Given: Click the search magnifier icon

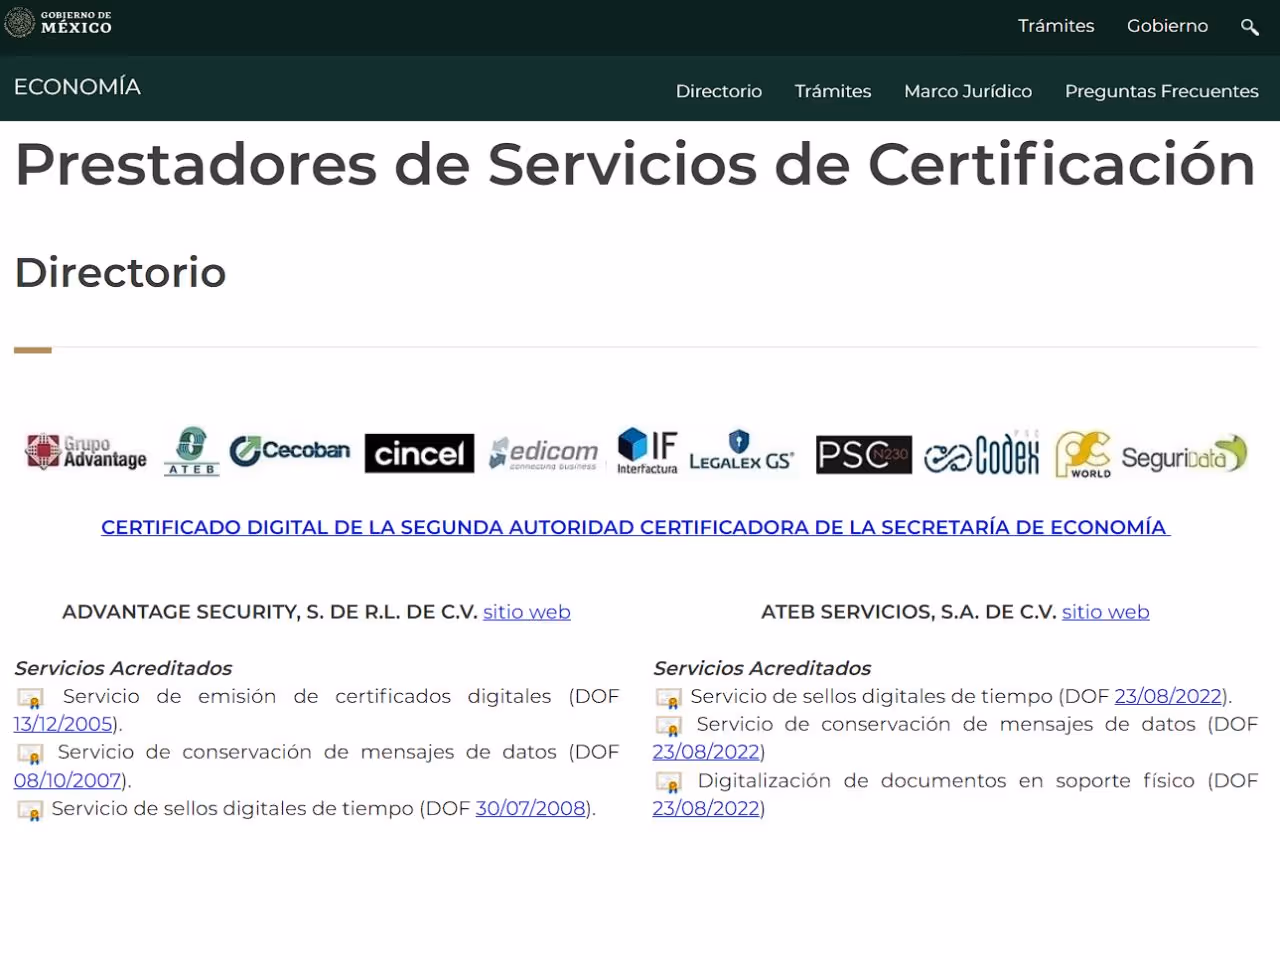Looking at the screenshot, I should [x=1249, y=27].
